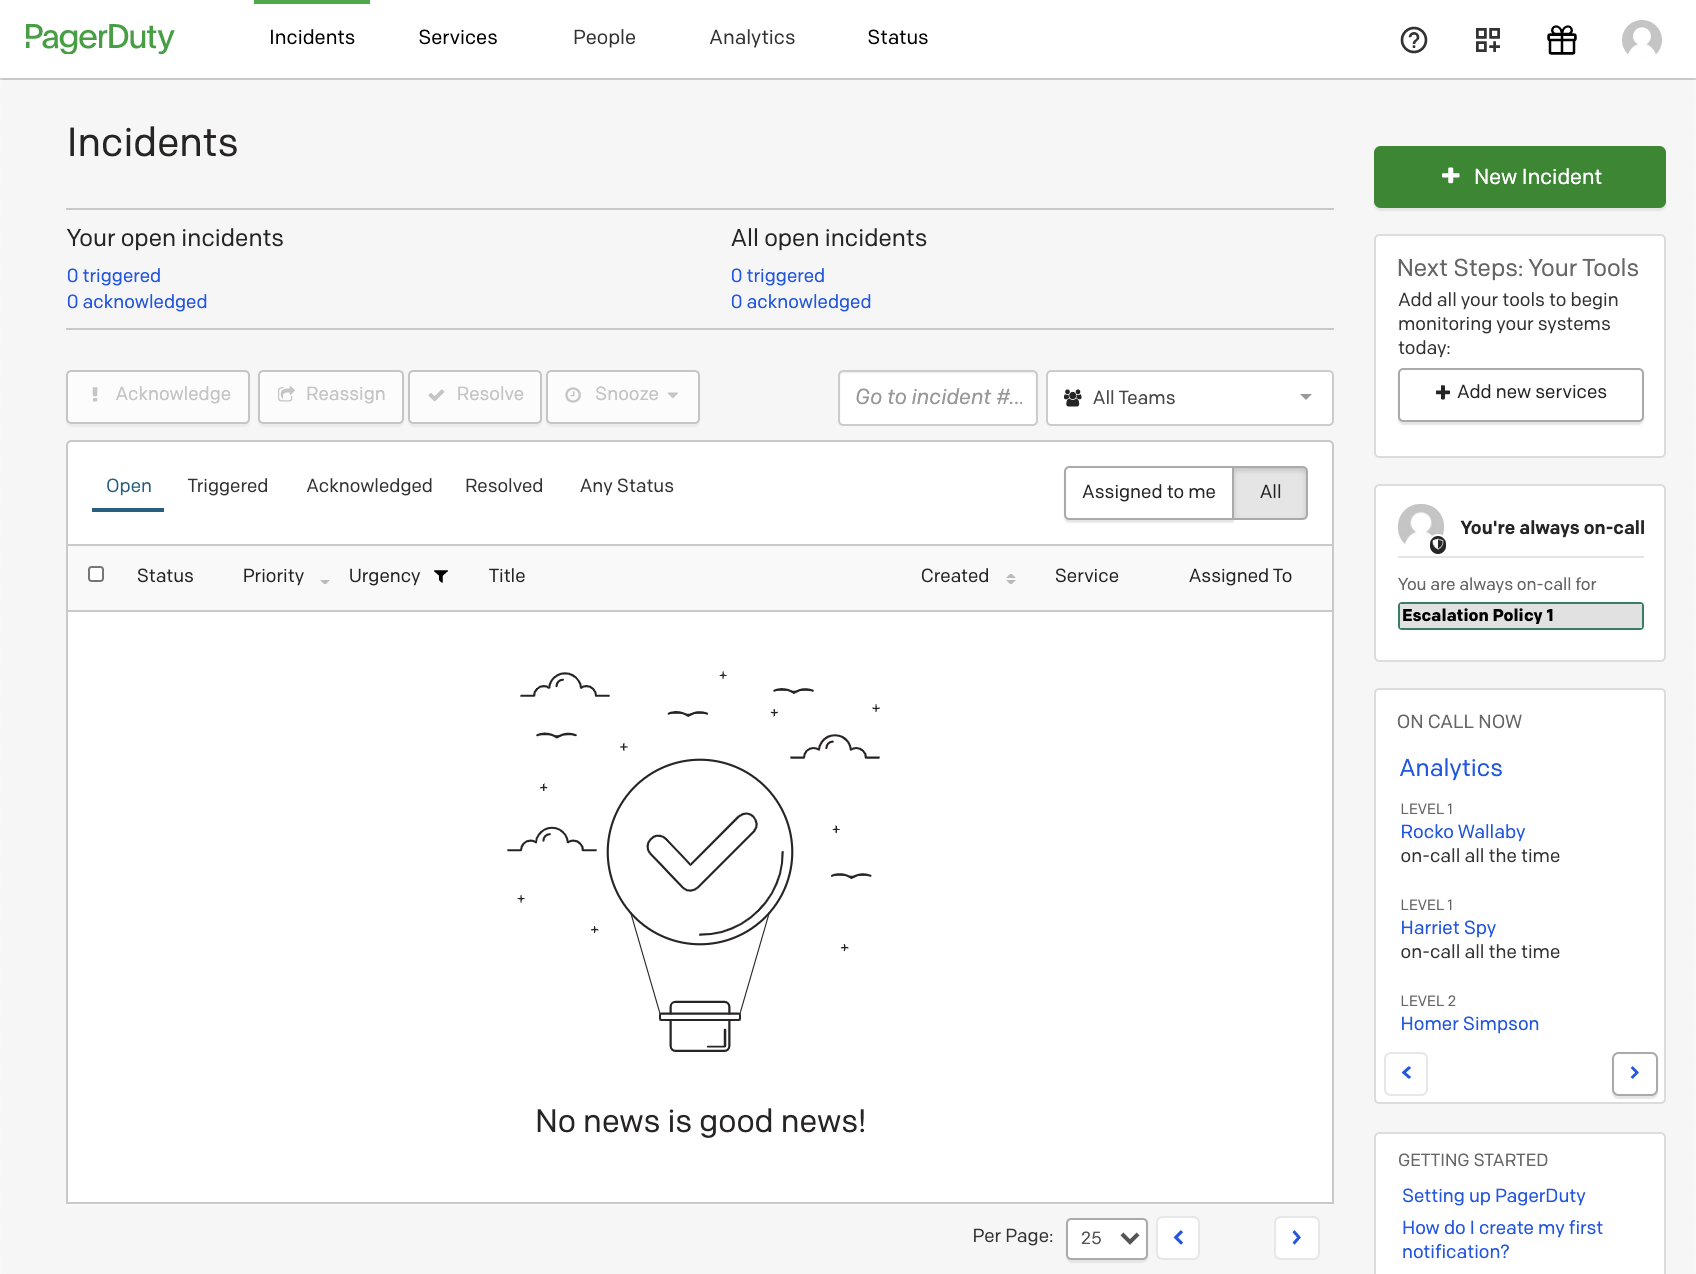Image resolution: width=1696 pixels, height=1274 pixels.
Task: Click the Service column header
Action: (1087, 576)
